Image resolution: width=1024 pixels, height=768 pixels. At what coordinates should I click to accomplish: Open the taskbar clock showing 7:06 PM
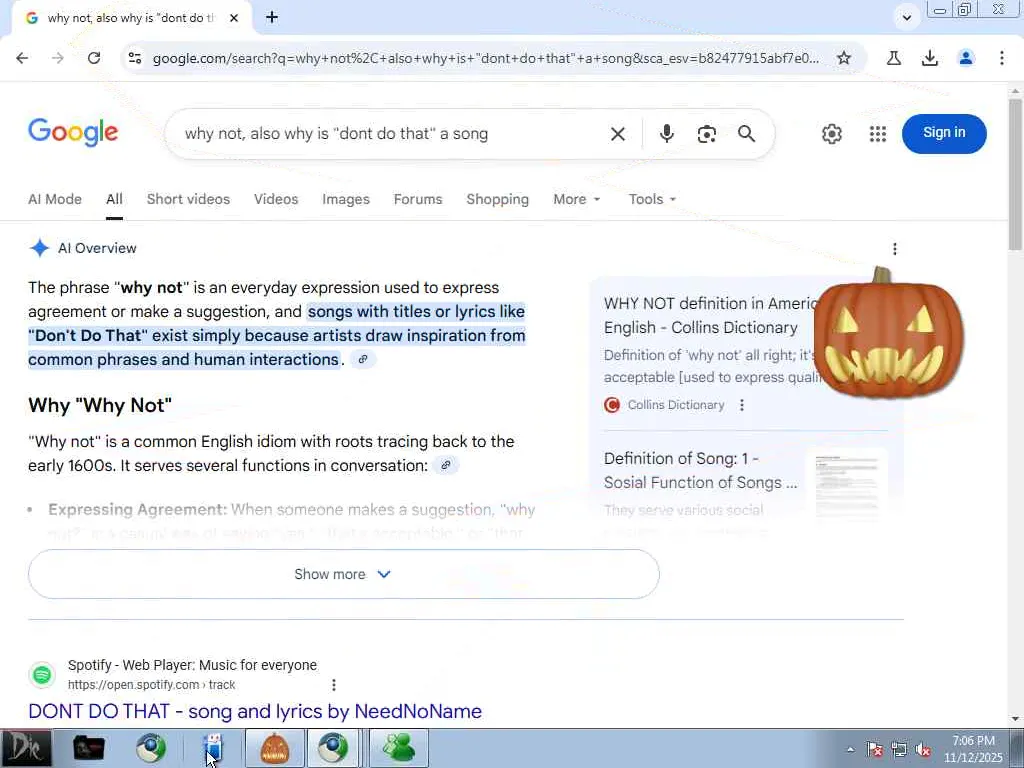click(x=972, y=749)
